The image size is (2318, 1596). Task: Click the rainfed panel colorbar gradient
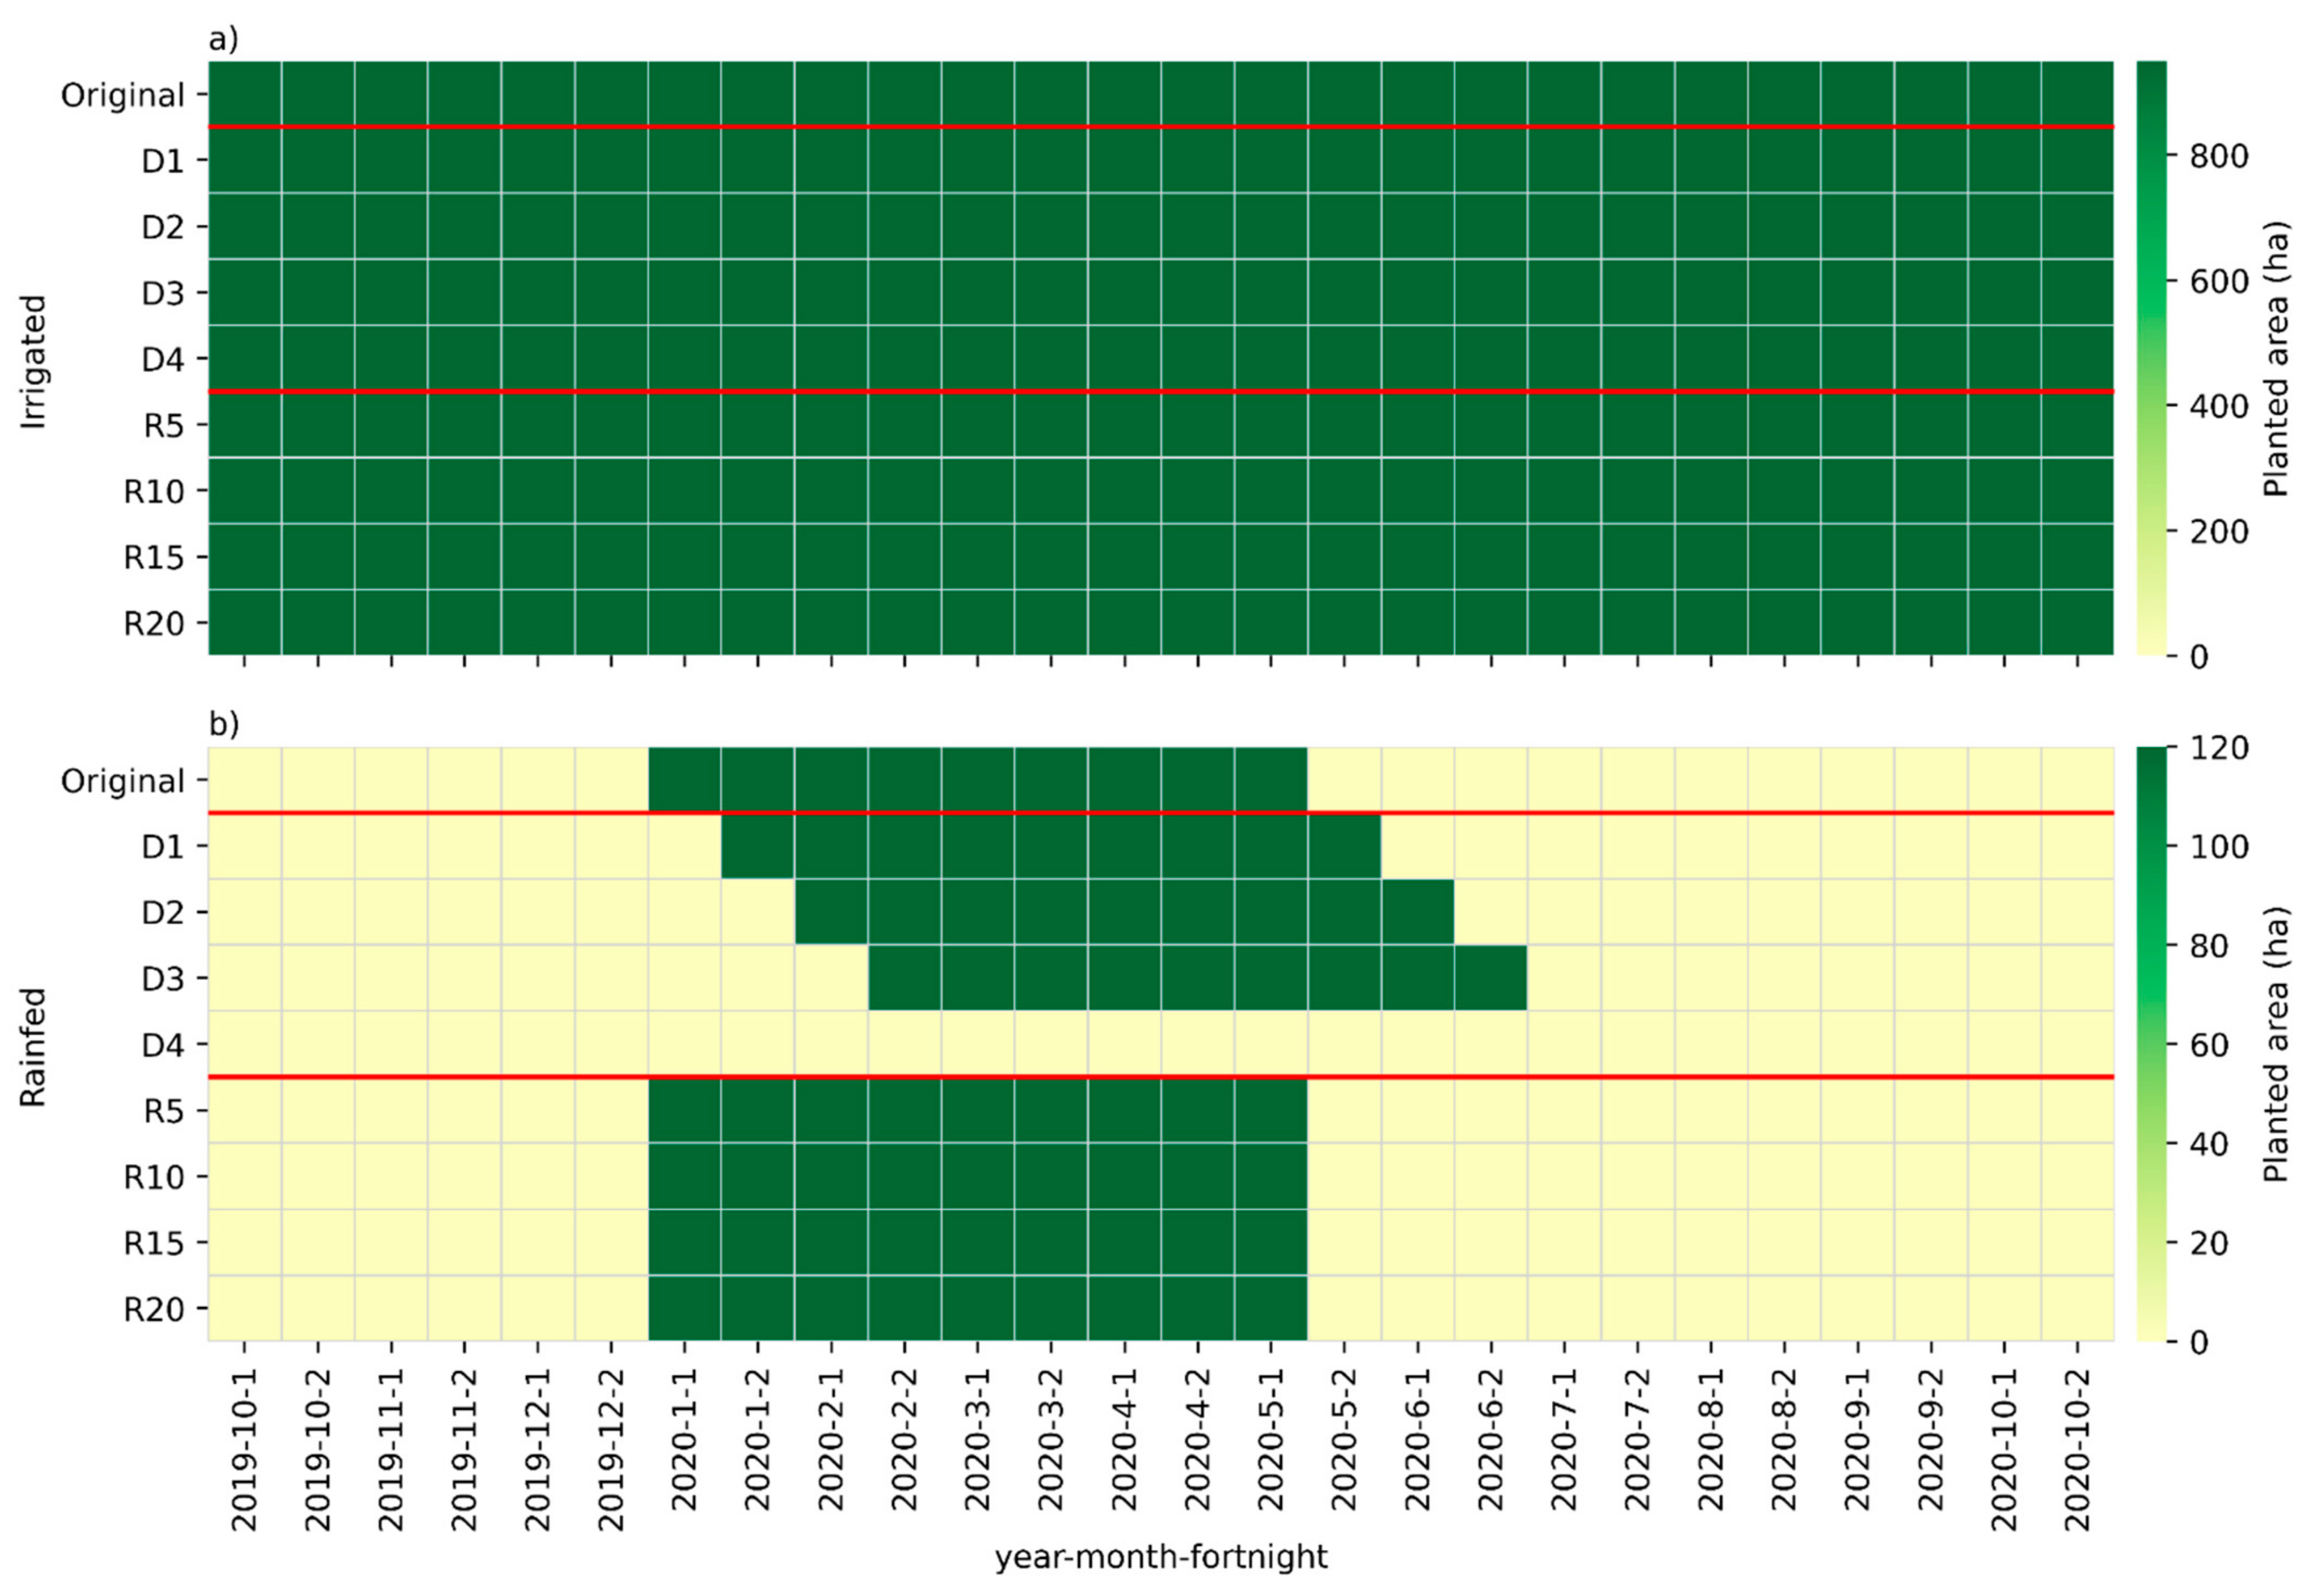point(2151,1043)
